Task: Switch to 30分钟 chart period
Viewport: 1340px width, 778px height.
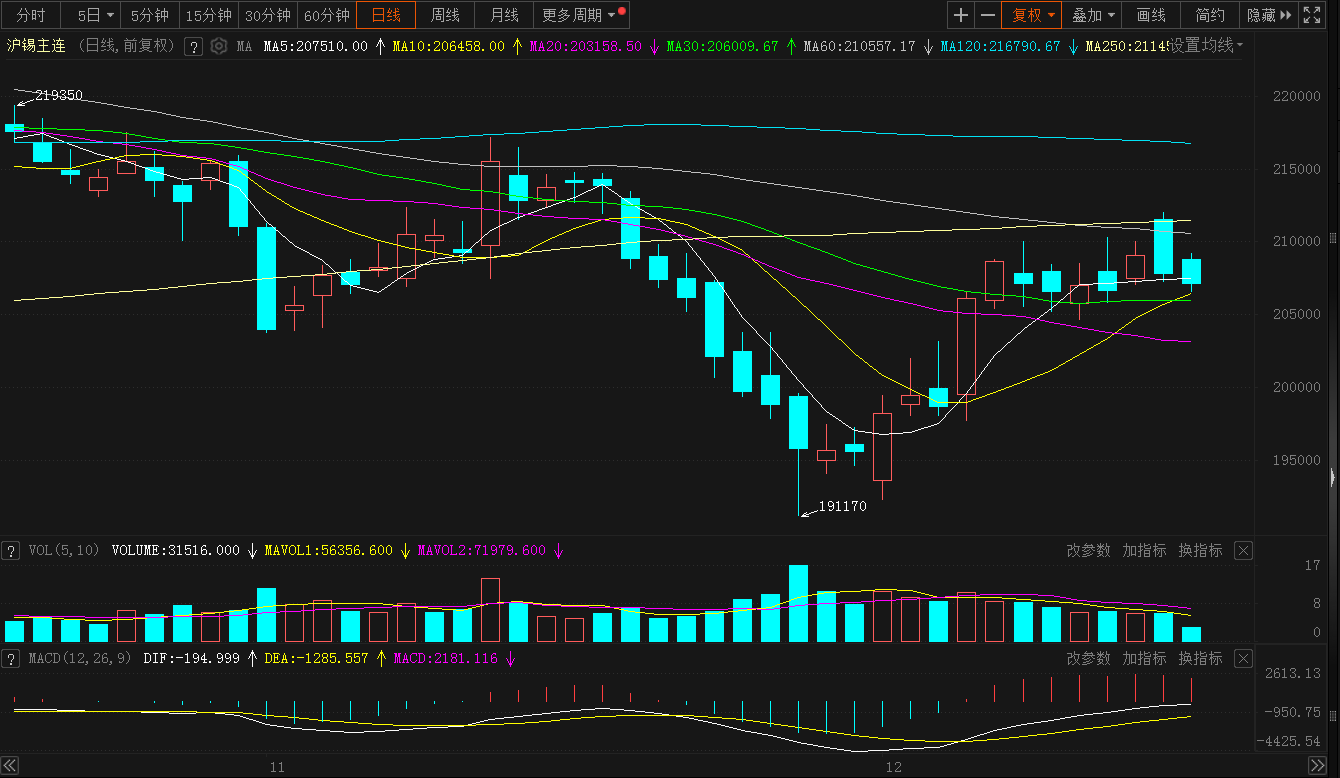Action: coord(268,15)
